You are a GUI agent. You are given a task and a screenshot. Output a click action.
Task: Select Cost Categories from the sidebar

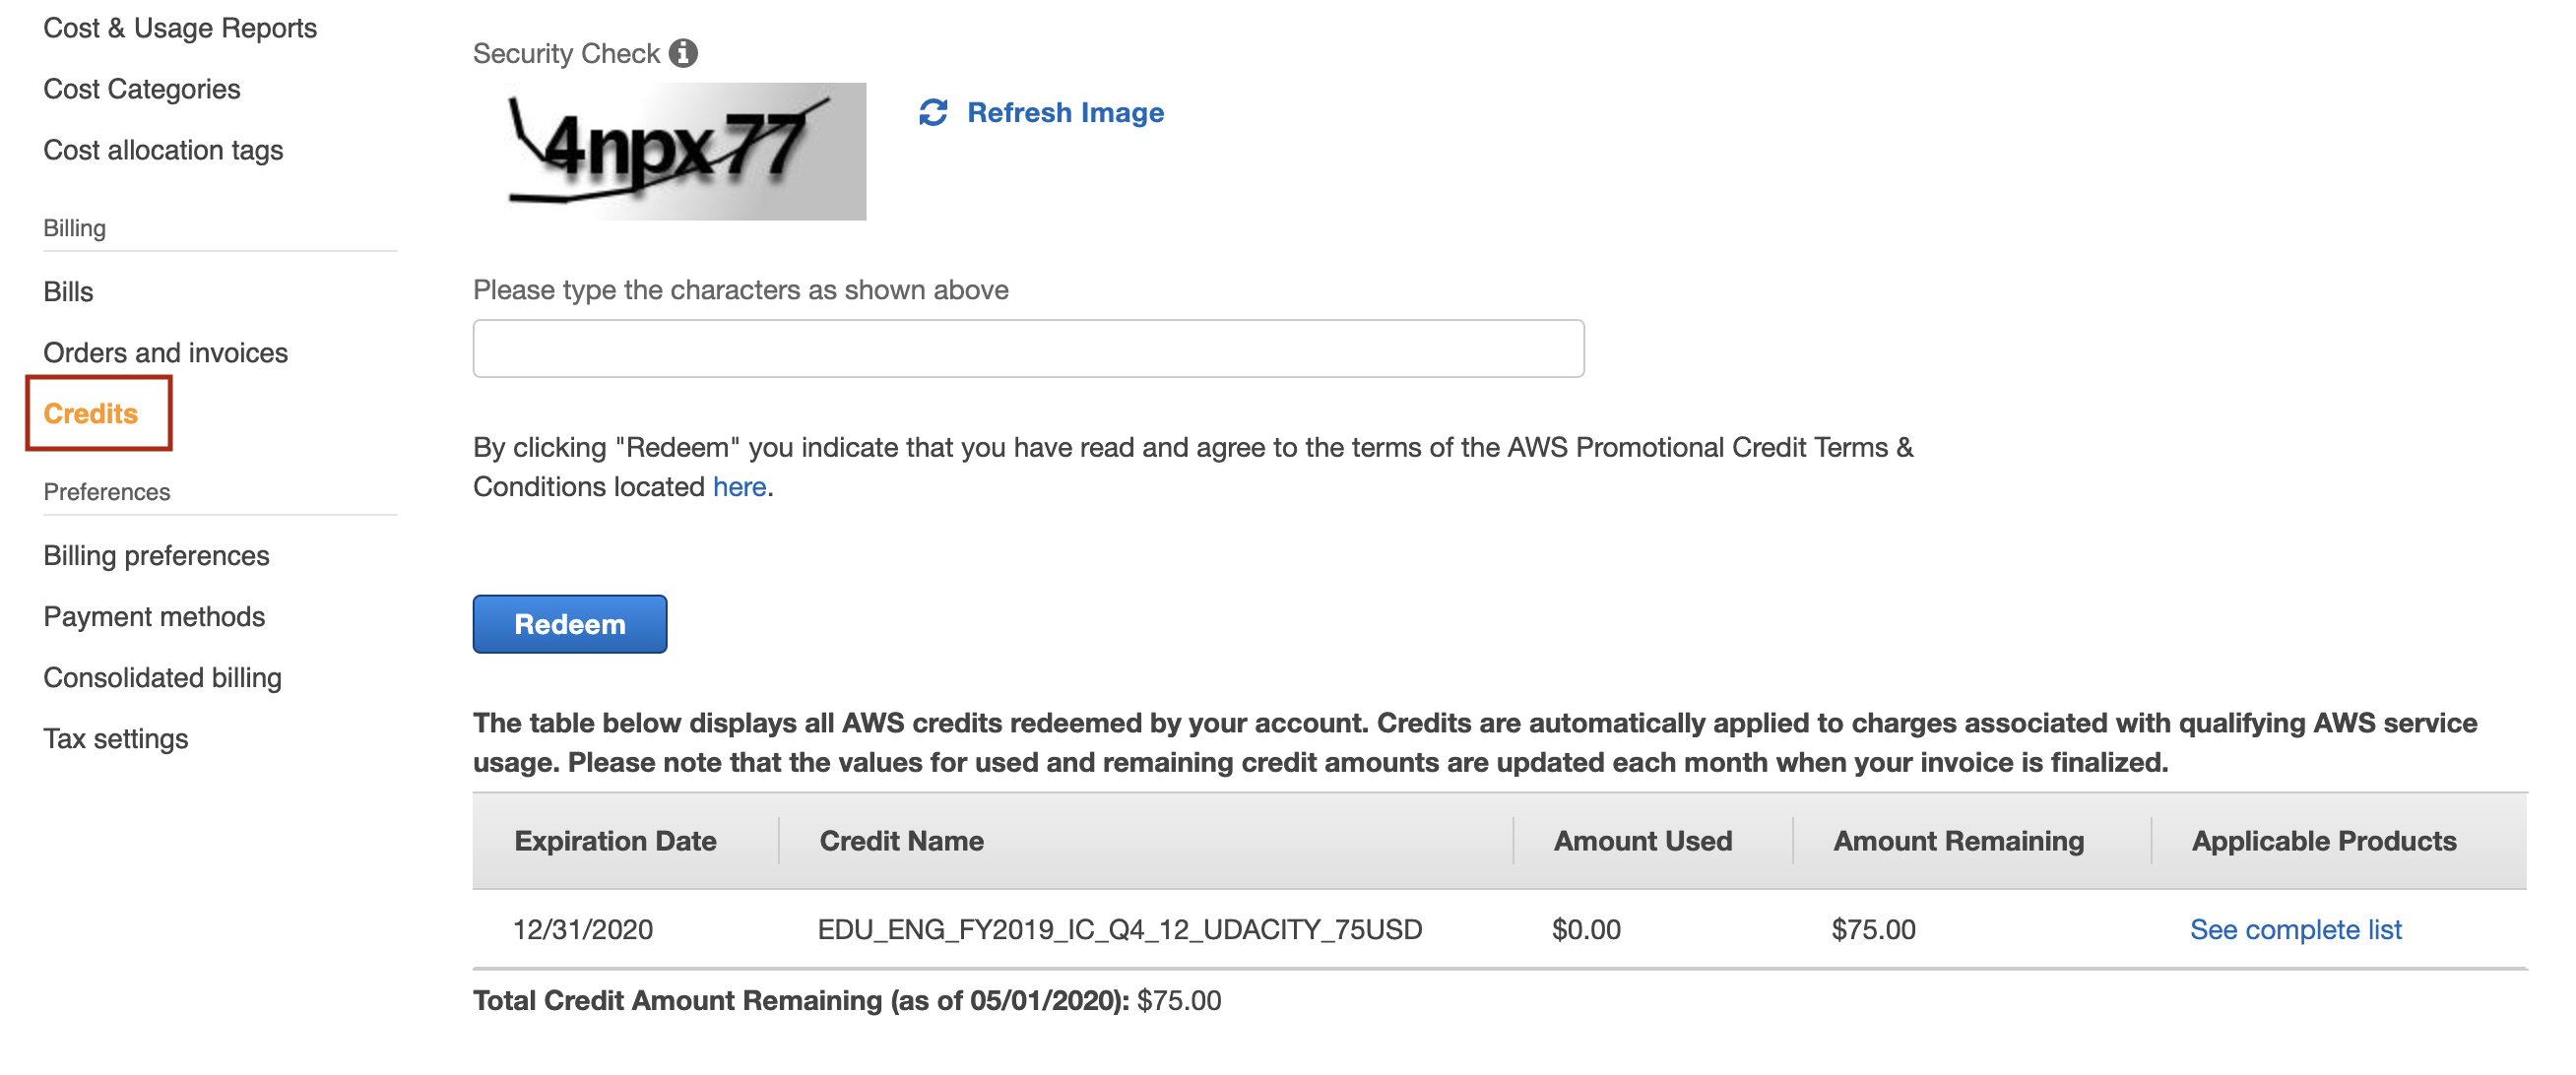pyautogui.click(x=141, y=88)
